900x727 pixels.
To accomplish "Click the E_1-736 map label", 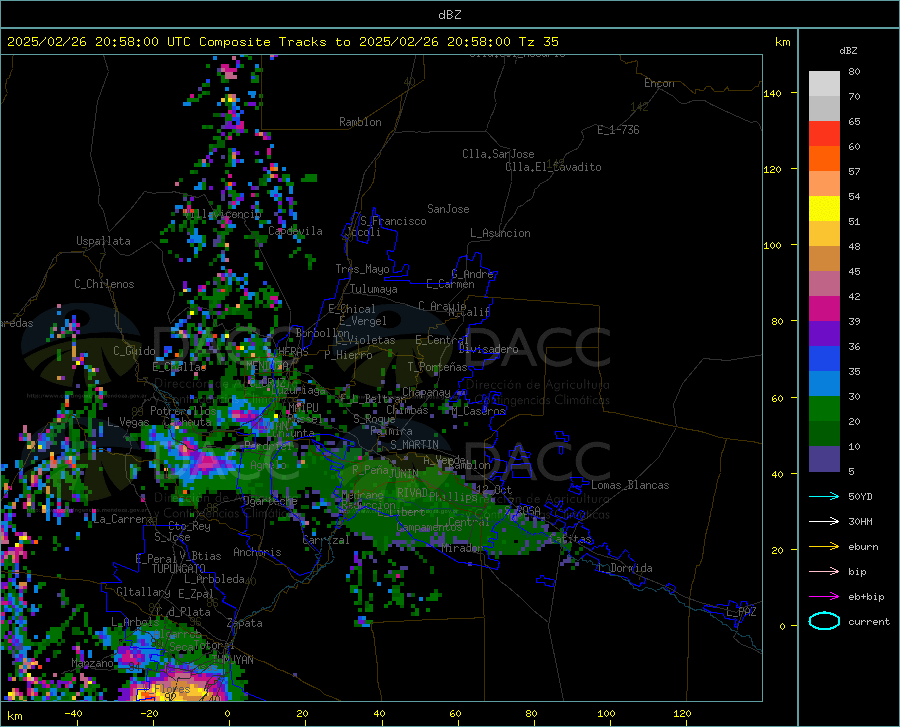I will tap(618, 130).
